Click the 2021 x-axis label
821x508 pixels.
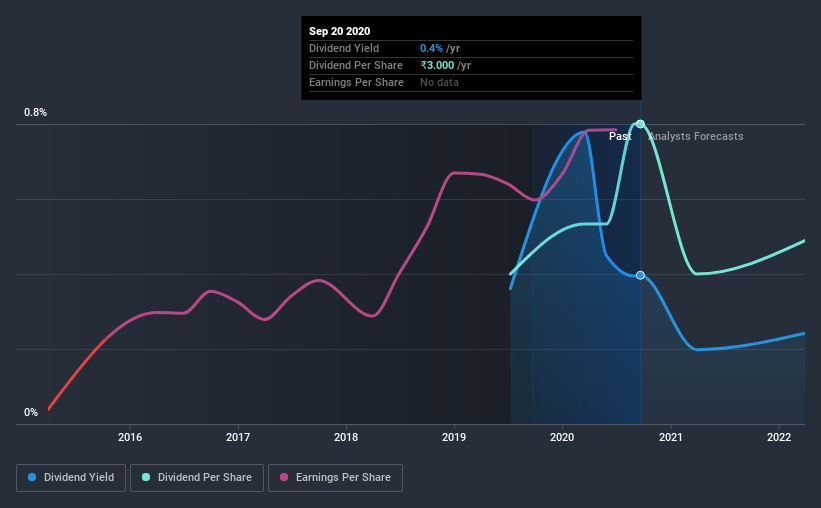[x=671, y=437]
